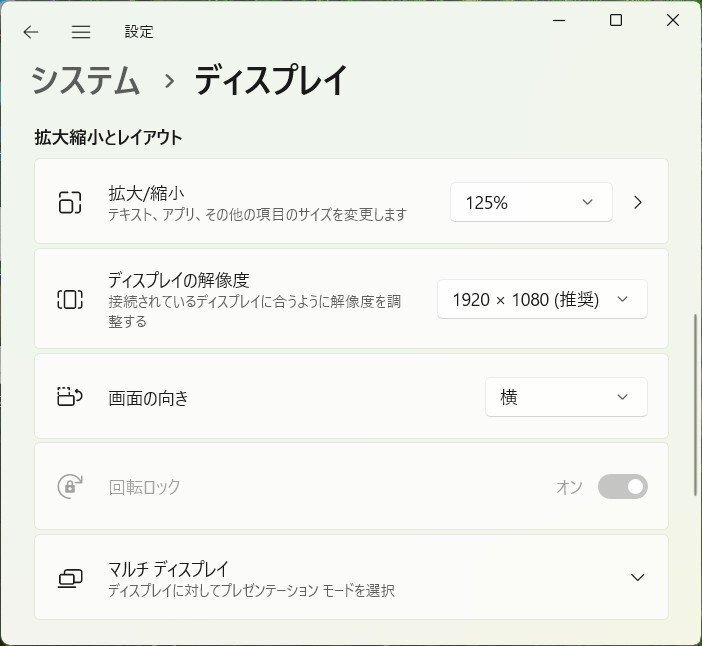
Task: Open custom scaling via the right chevron
Action: (638, 202)
